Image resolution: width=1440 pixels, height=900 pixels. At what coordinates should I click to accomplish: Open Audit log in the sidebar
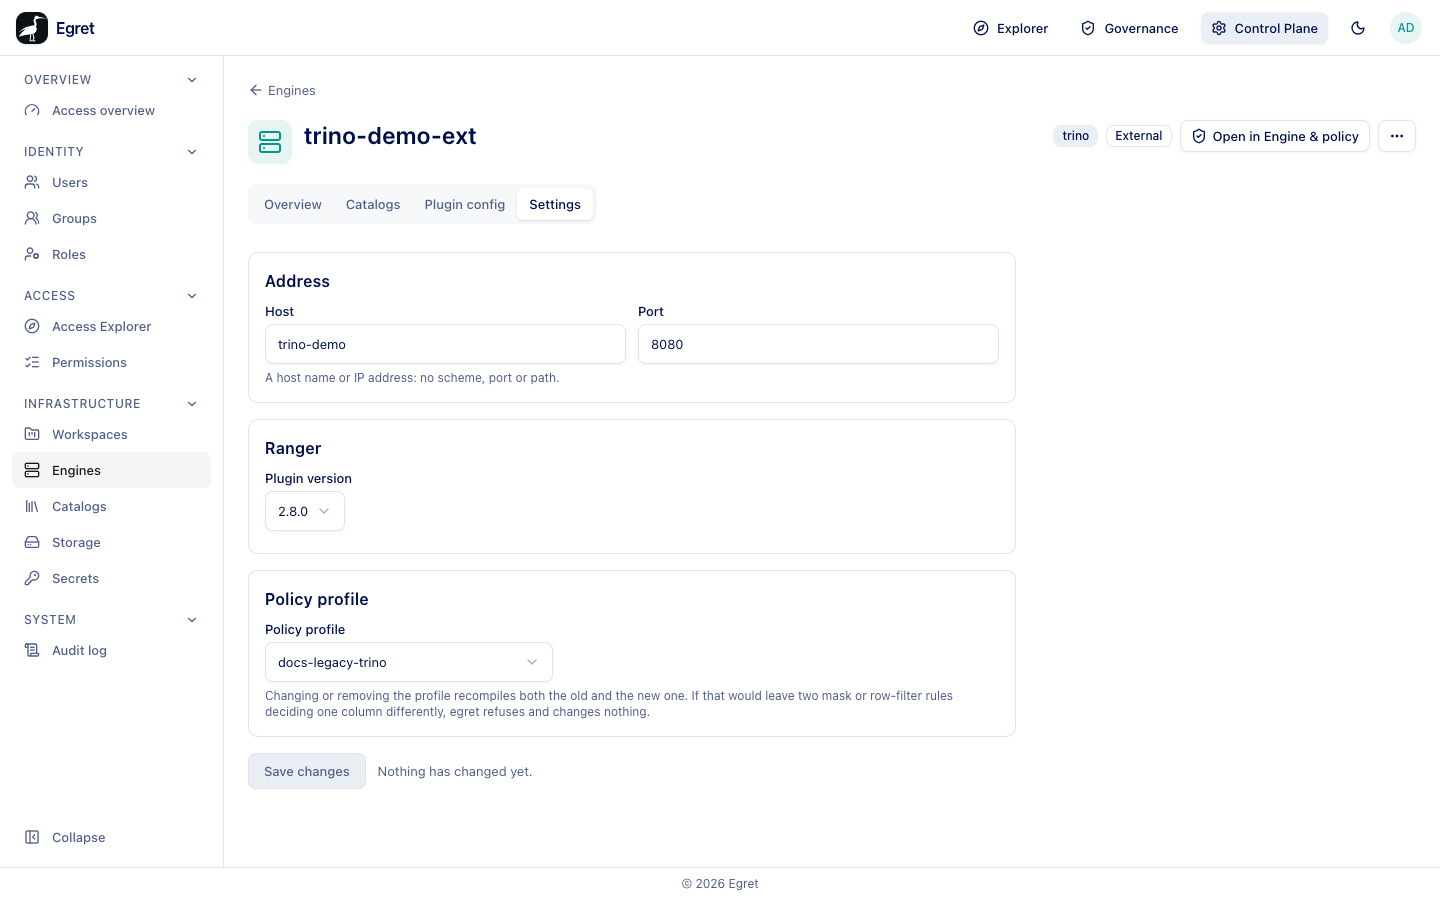111,650
